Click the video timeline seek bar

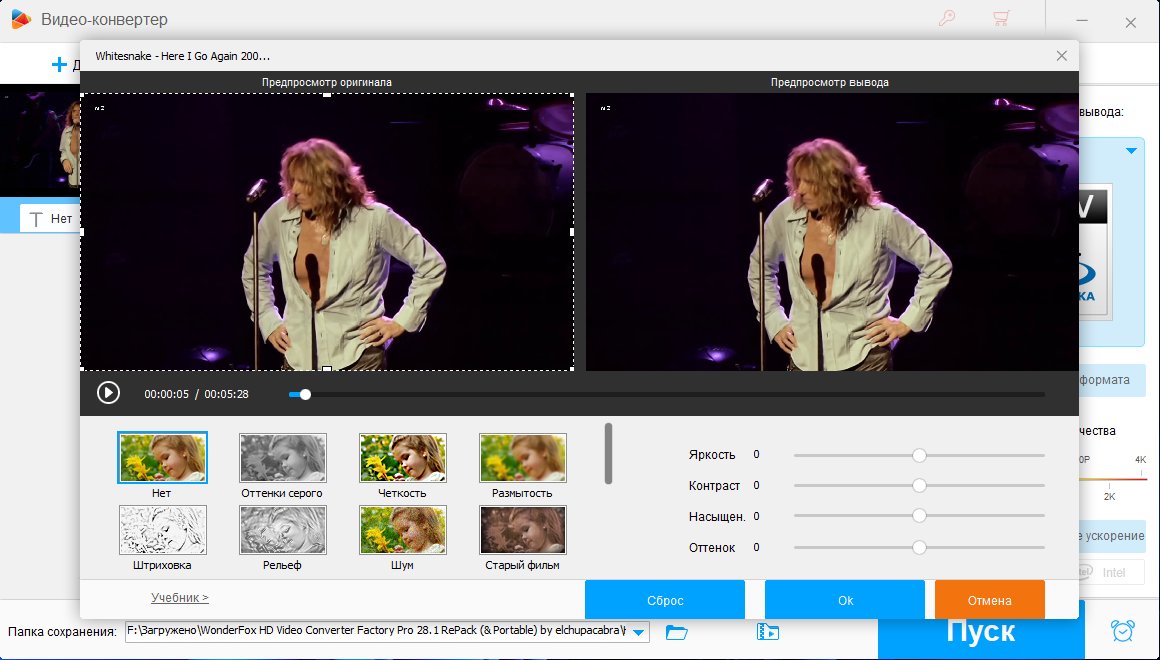670,395
